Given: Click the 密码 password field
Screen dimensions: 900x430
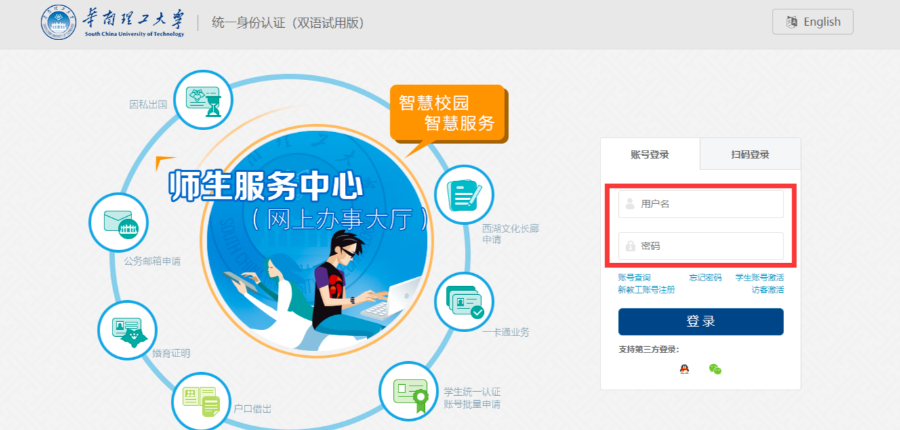Looking at the screenshot, I should (x=701, y=246).
